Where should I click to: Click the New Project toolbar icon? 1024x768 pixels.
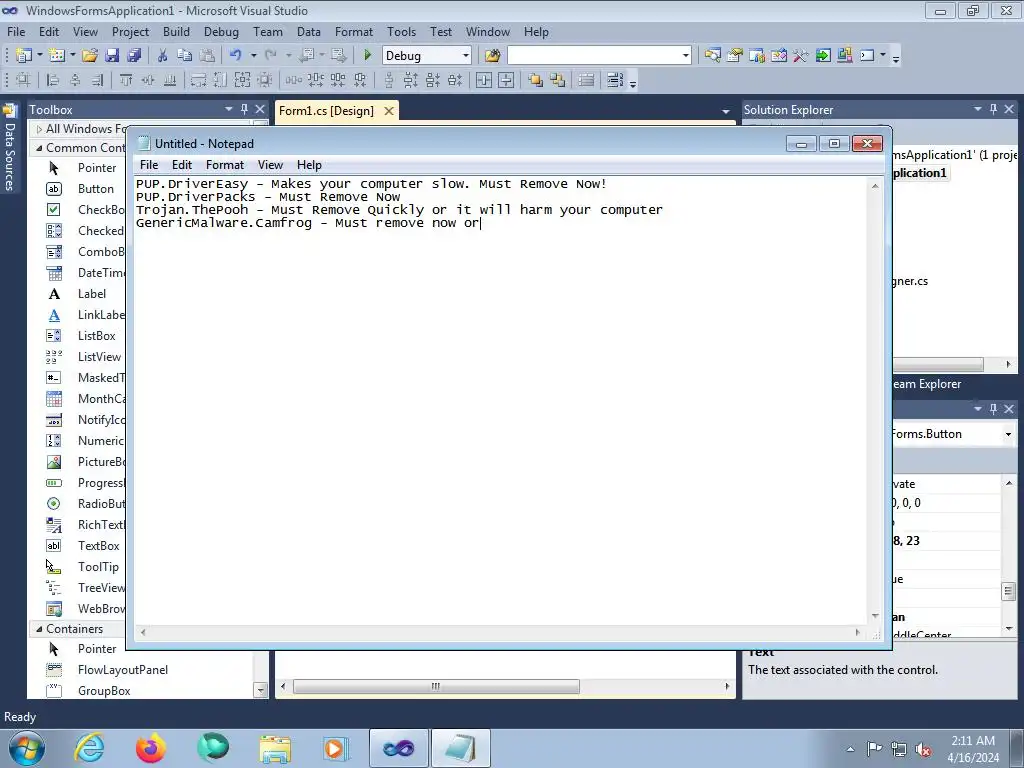24,56
